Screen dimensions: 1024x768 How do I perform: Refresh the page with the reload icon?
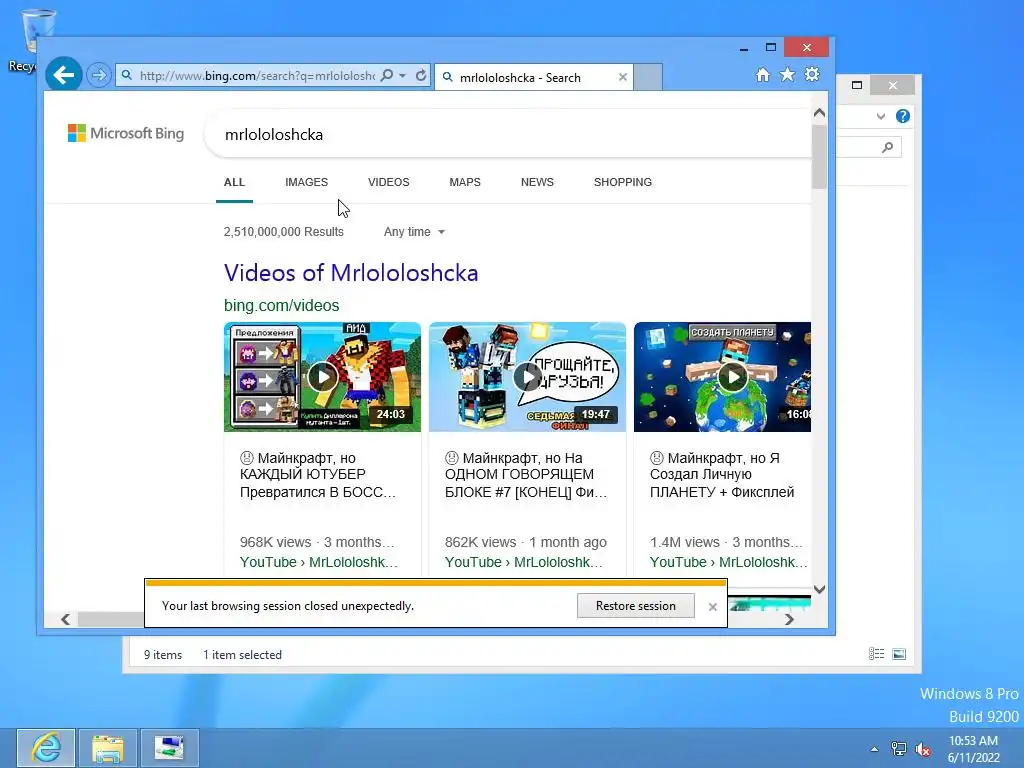(421, 76)
